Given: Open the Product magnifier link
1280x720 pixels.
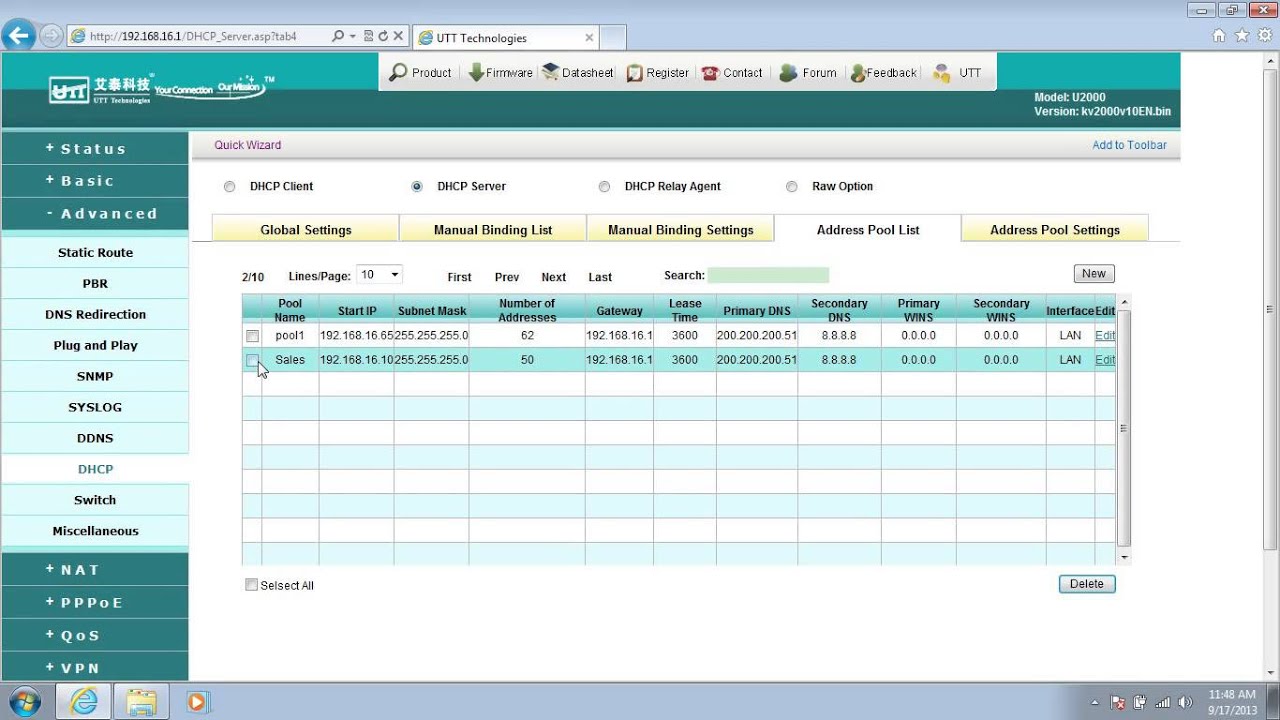Looking at the screenshot, I should pos(420,73).
